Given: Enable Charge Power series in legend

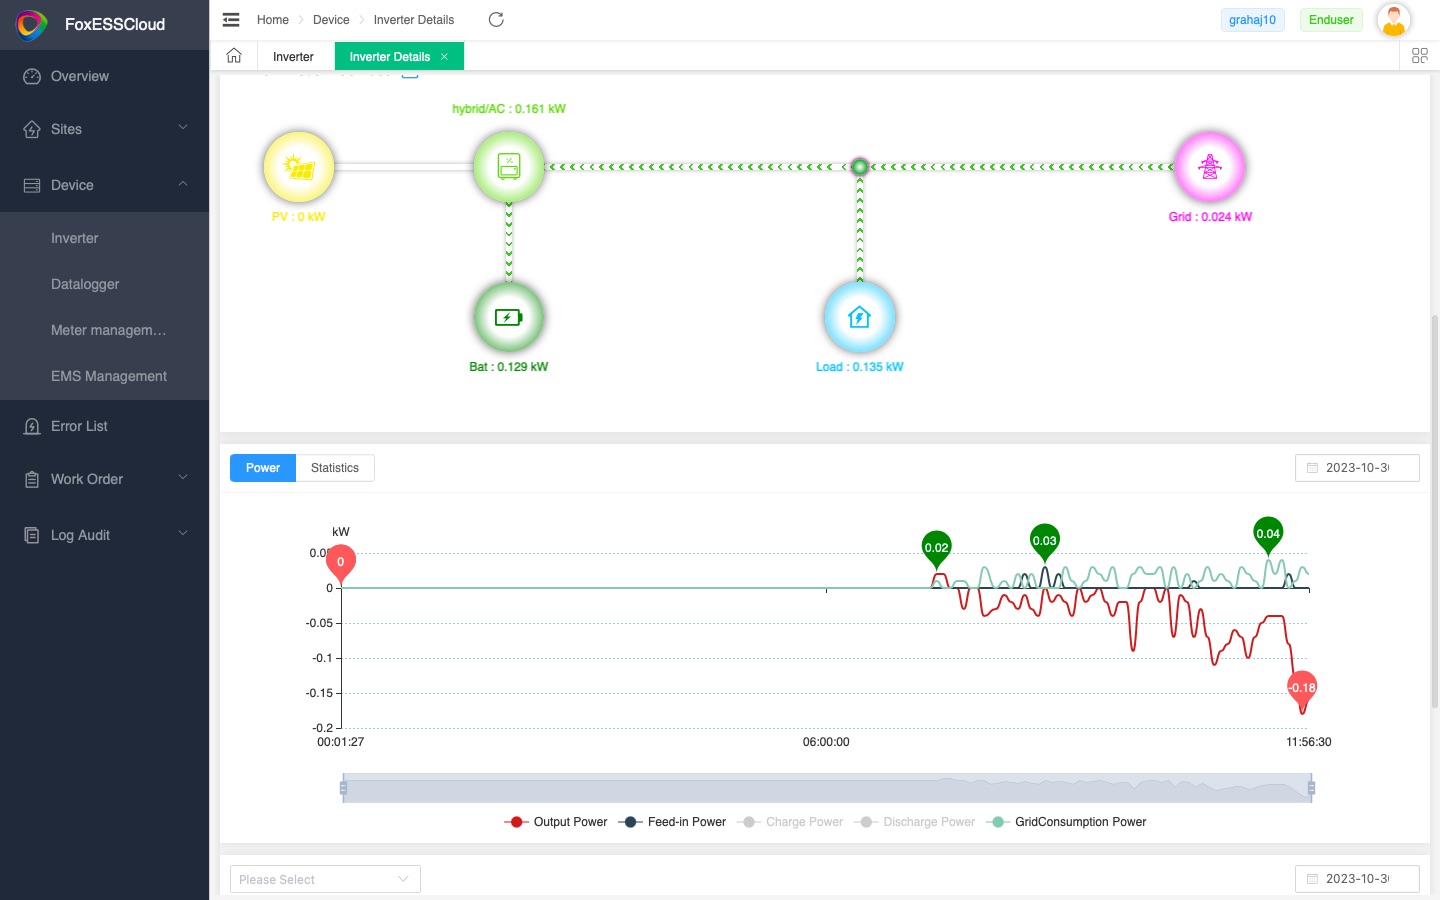Looking at the screenshot, I should 791,822.
